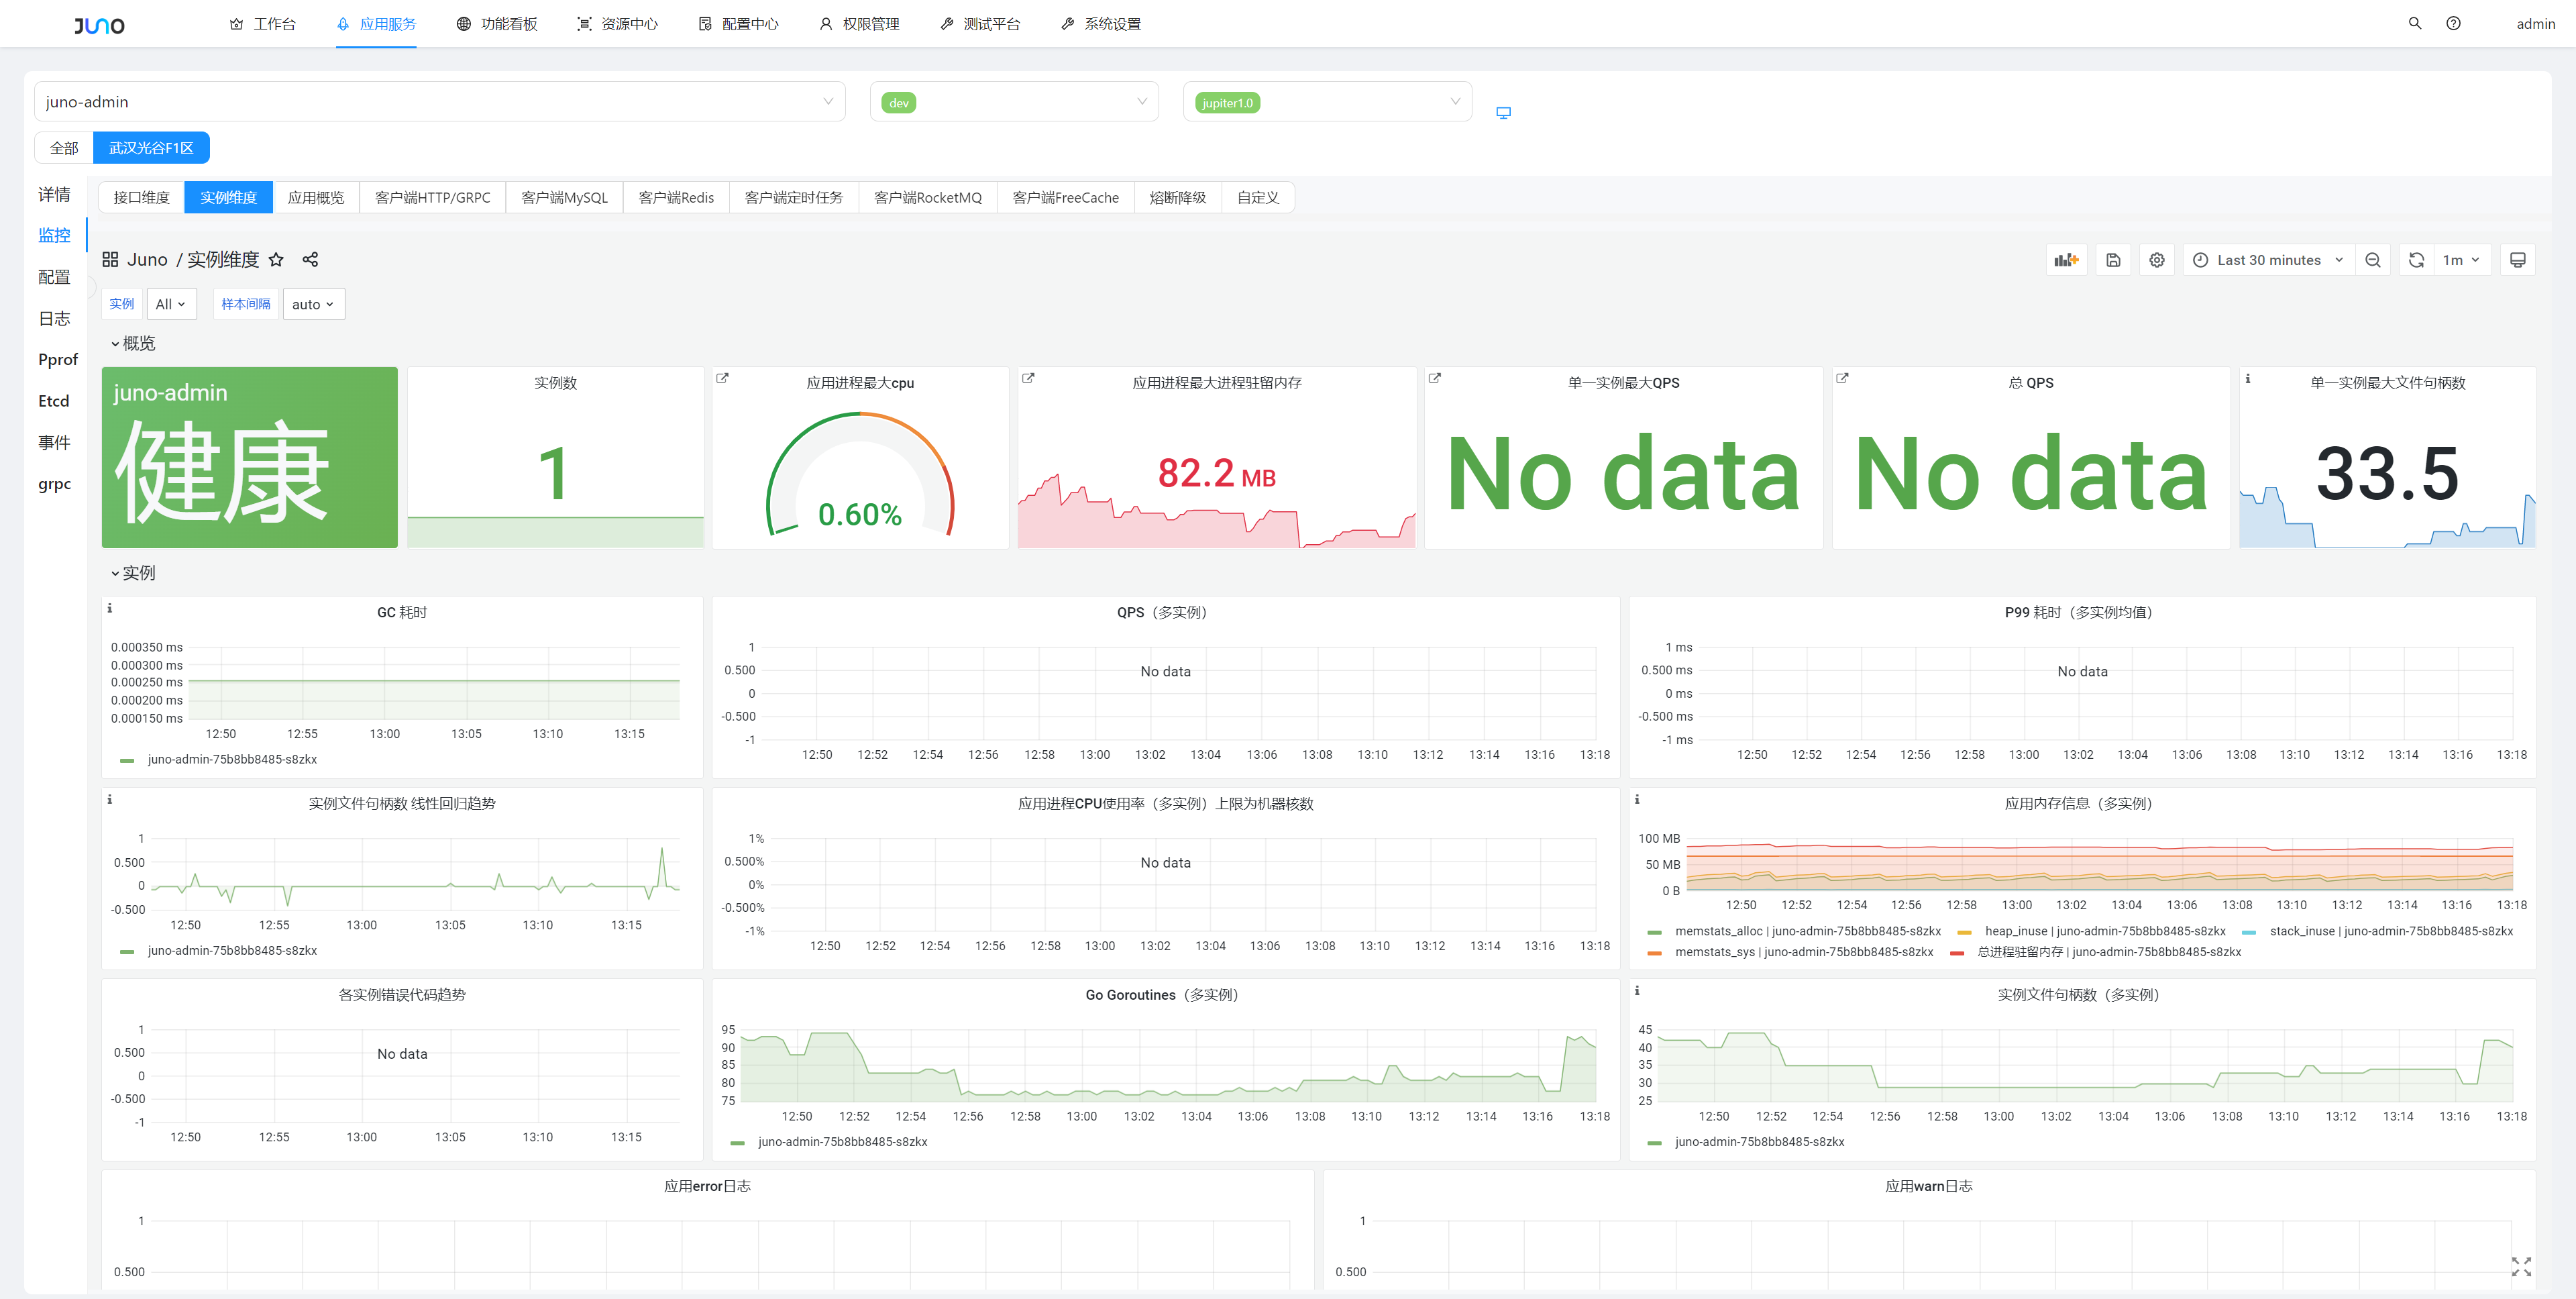The image size is (2576, 1299).
Task: Open the 样本间隔 auto dropdown
Action: [313, 304]
